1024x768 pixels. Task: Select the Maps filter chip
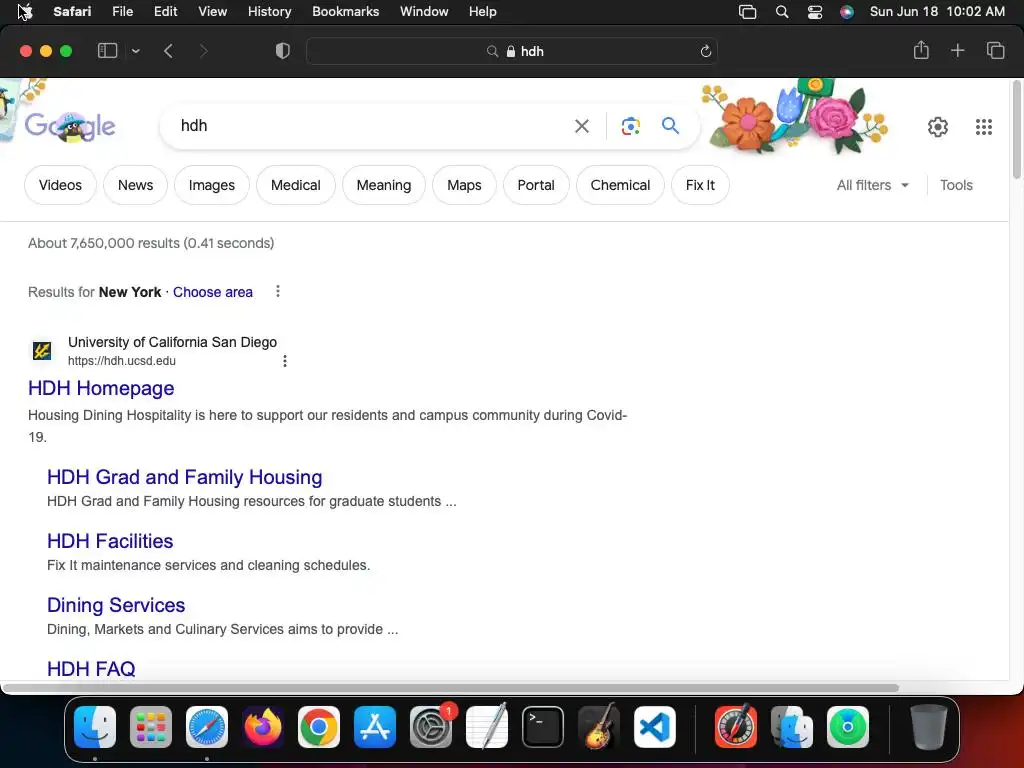(x=464, y=185)
